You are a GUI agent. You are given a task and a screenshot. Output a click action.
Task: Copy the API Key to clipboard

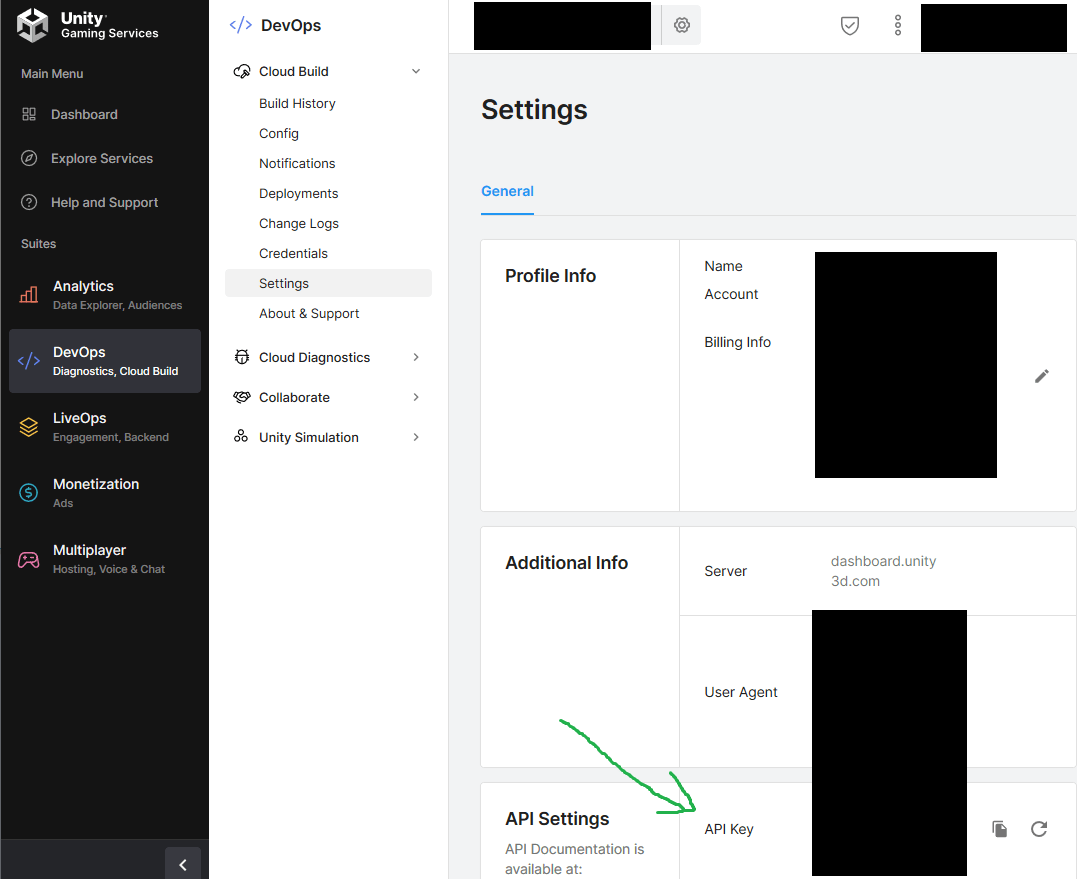999,829
